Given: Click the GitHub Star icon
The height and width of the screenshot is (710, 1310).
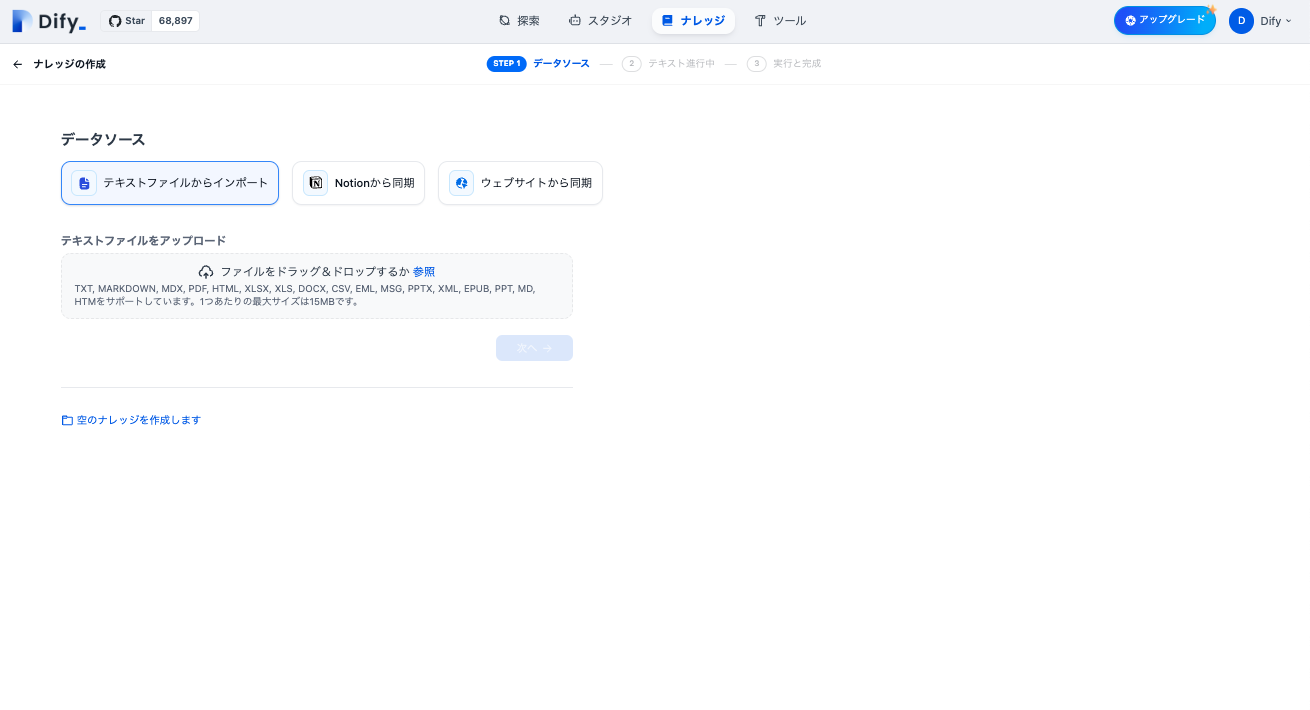Looking at the screenshot, I should pos(115,21).
